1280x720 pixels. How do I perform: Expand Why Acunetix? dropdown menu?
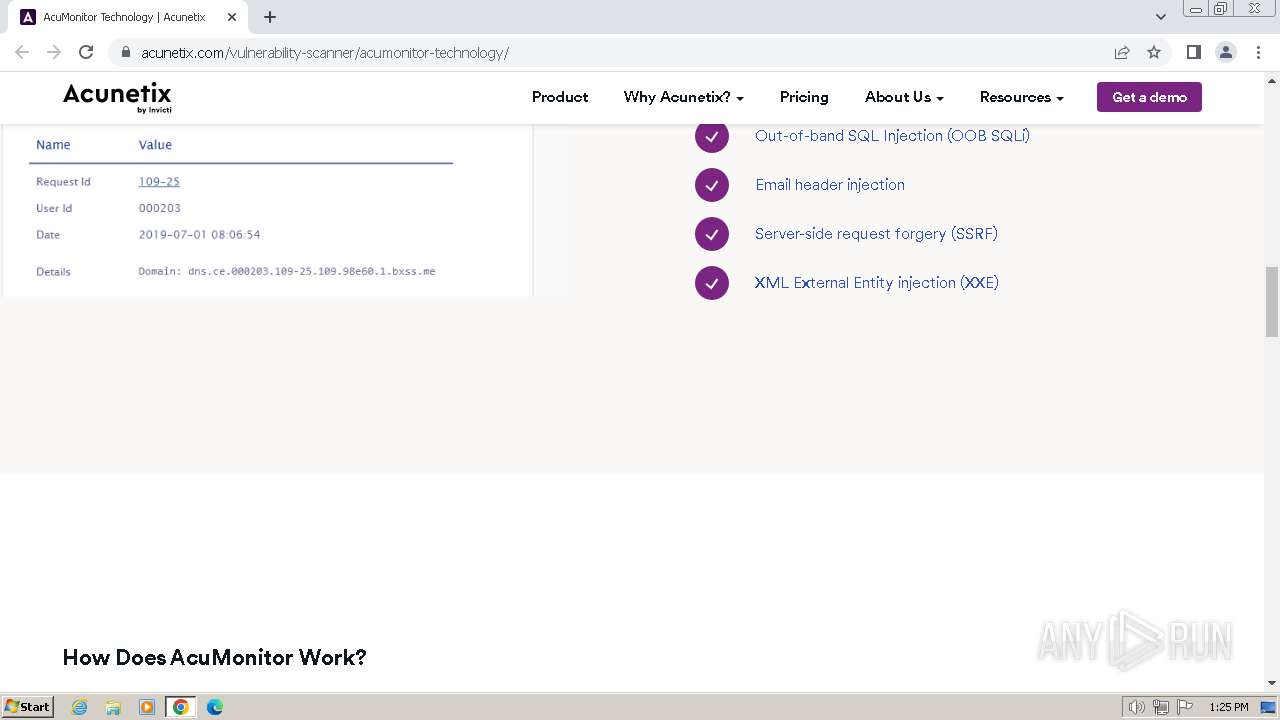(x=684, y=97)
